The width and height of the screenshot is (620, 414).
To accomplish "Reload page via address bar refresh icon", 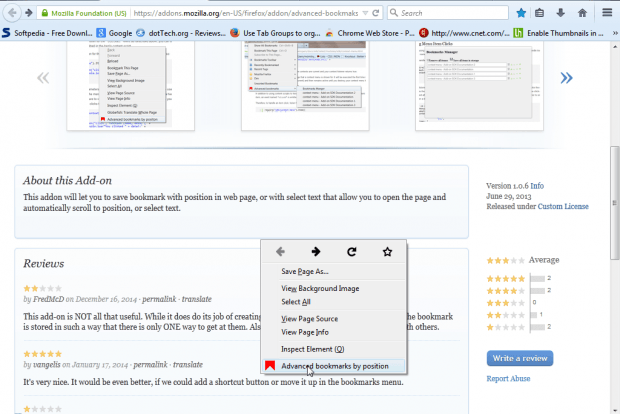I will (376, 13).
